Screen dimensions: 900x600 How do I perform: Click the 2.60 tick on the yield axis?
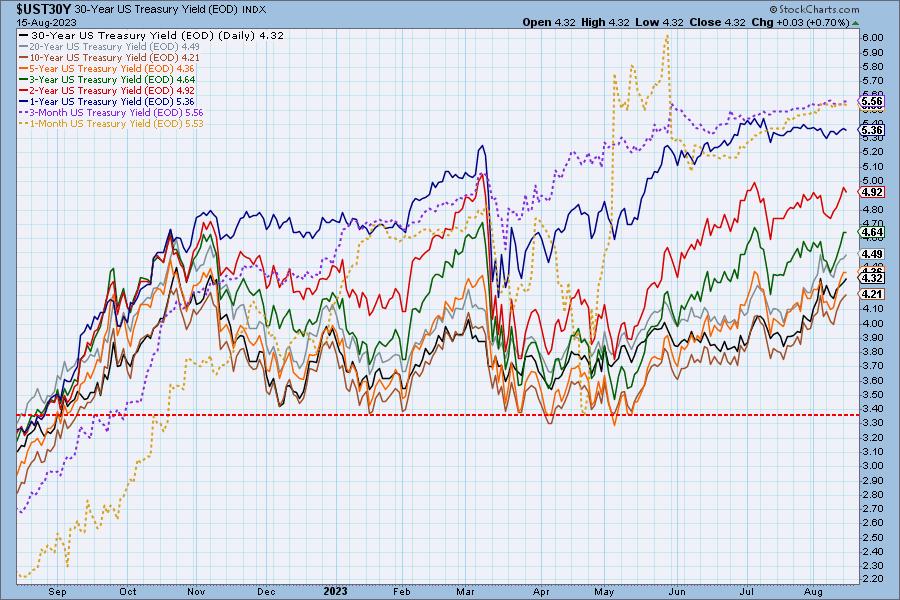pos(873,522)
